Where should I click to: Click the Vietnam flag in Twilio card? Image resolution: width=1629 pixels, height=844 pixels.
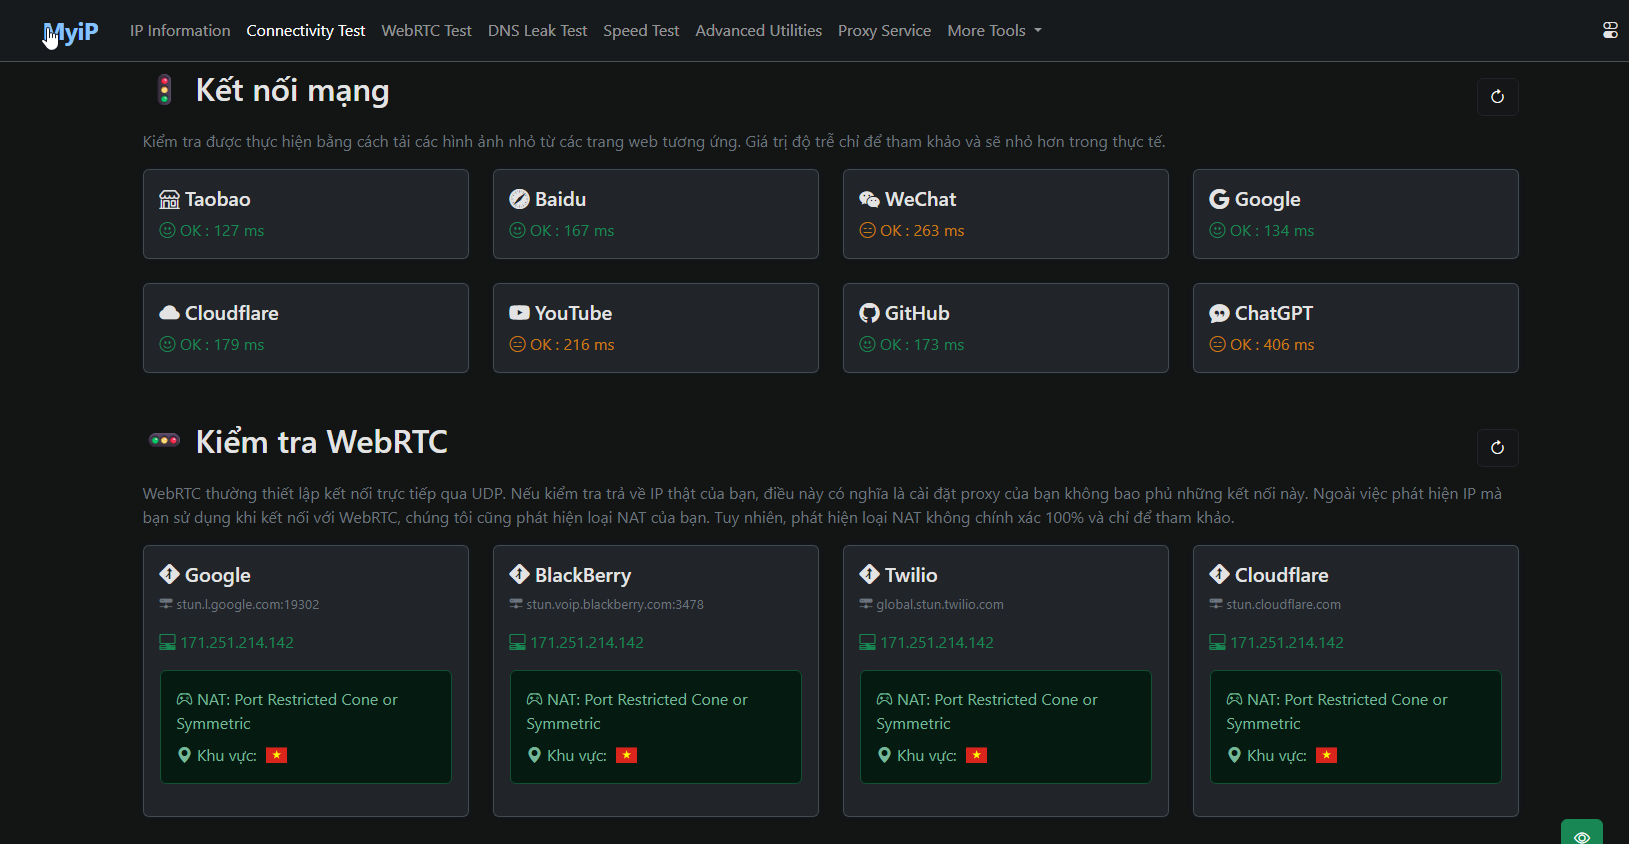(x=977, y=755)
